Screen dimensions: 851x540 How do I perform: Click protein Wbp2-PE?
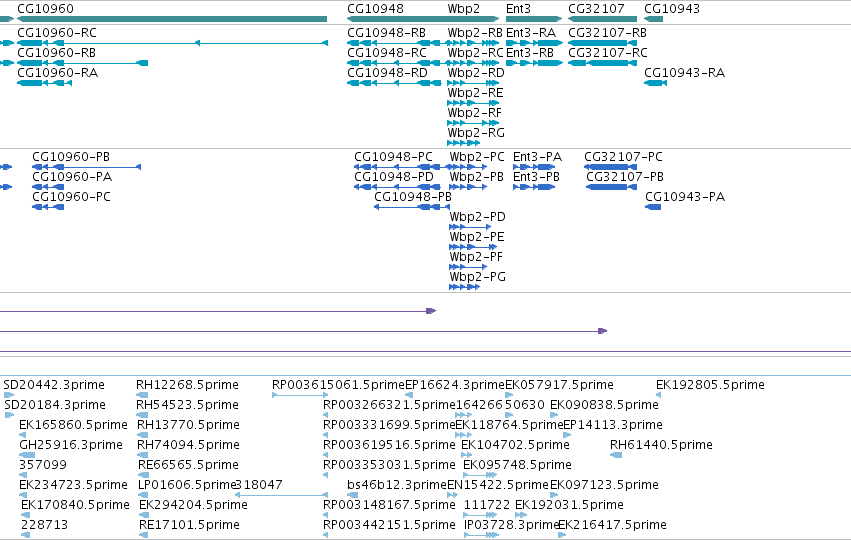[477, 237]
